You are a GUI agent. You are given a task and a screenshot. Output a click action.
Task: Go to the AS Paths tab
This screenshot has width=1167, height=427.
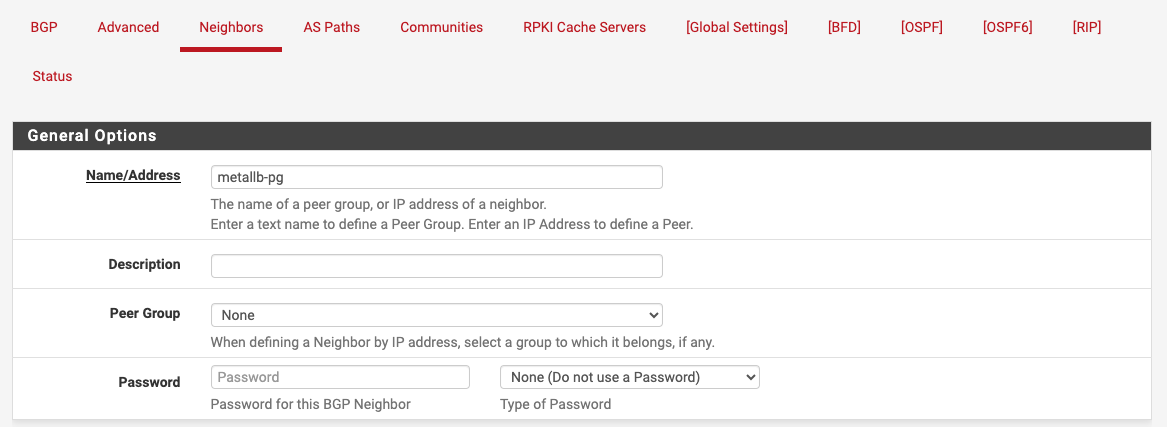332,27
